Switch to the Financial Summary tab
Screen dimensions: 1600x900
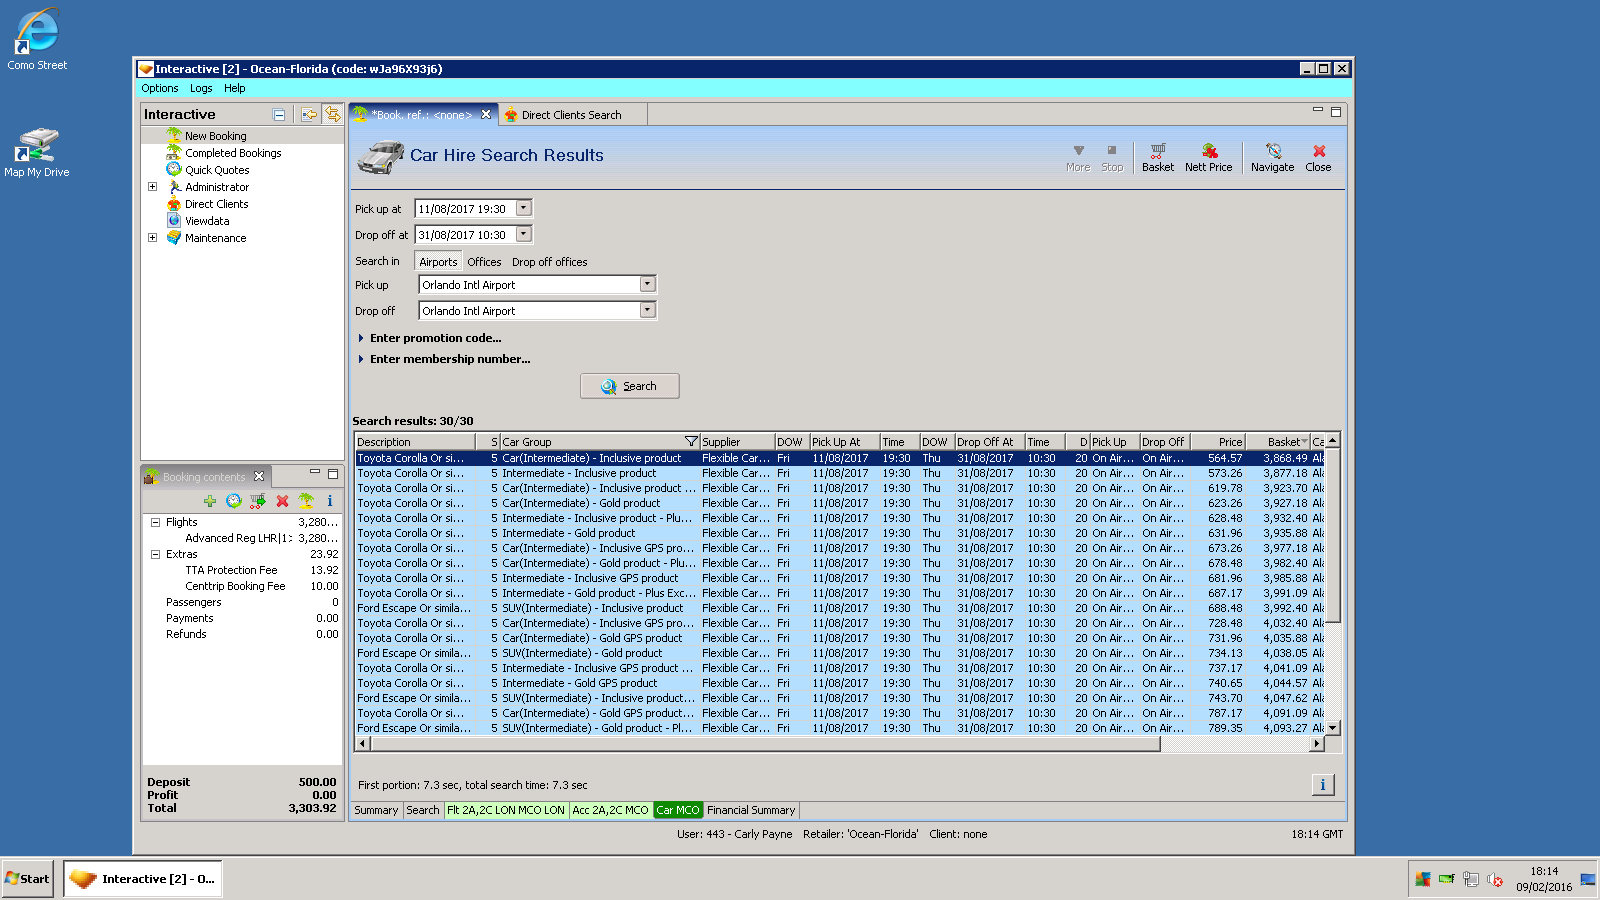751,810
